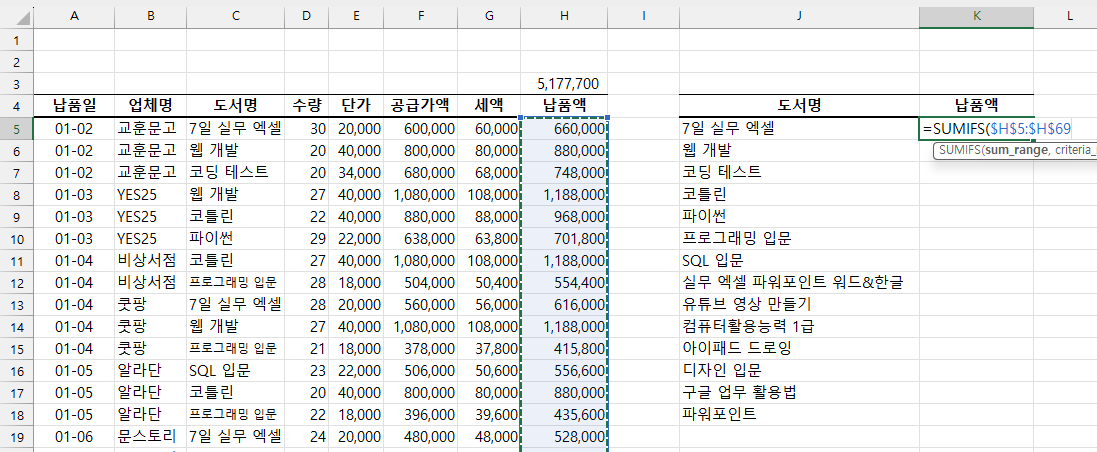Click the 납품액 header in column K
Image resolution: width=1097 pixels, height=452 pixels.
(976, 106)
